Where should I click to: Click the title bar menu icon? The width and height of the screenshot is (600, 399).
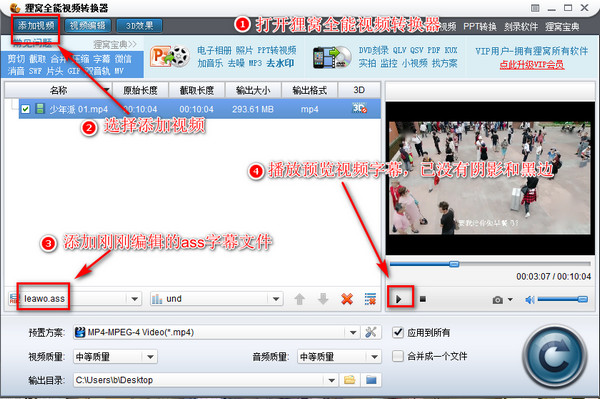tap(535, 8)
